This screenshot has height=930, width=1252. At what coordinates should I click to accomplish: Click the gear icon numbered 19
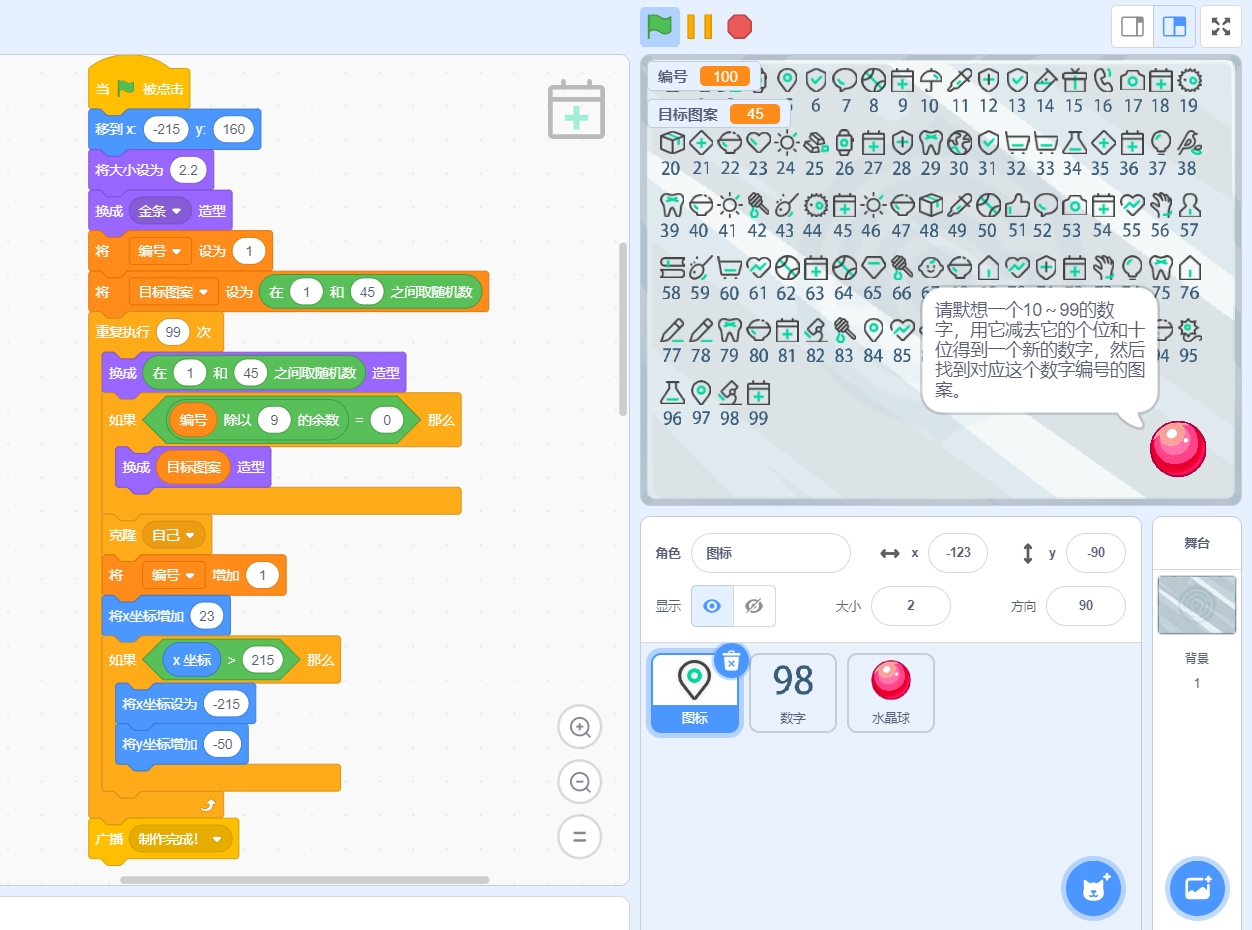pyautogui.click(x=1190, y=80)
